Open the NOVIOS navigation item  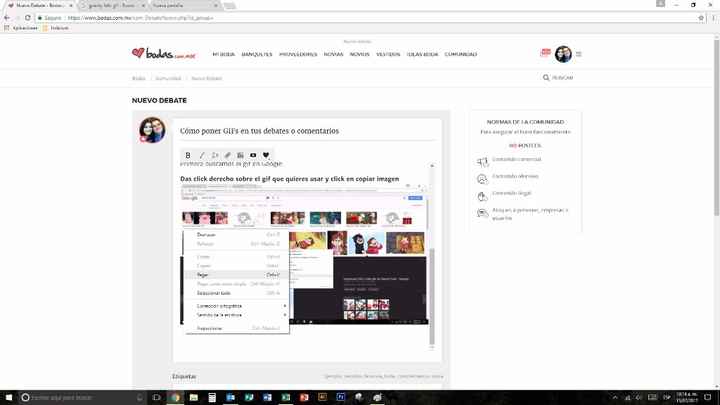pyautogui.click(x=360, y=54)
